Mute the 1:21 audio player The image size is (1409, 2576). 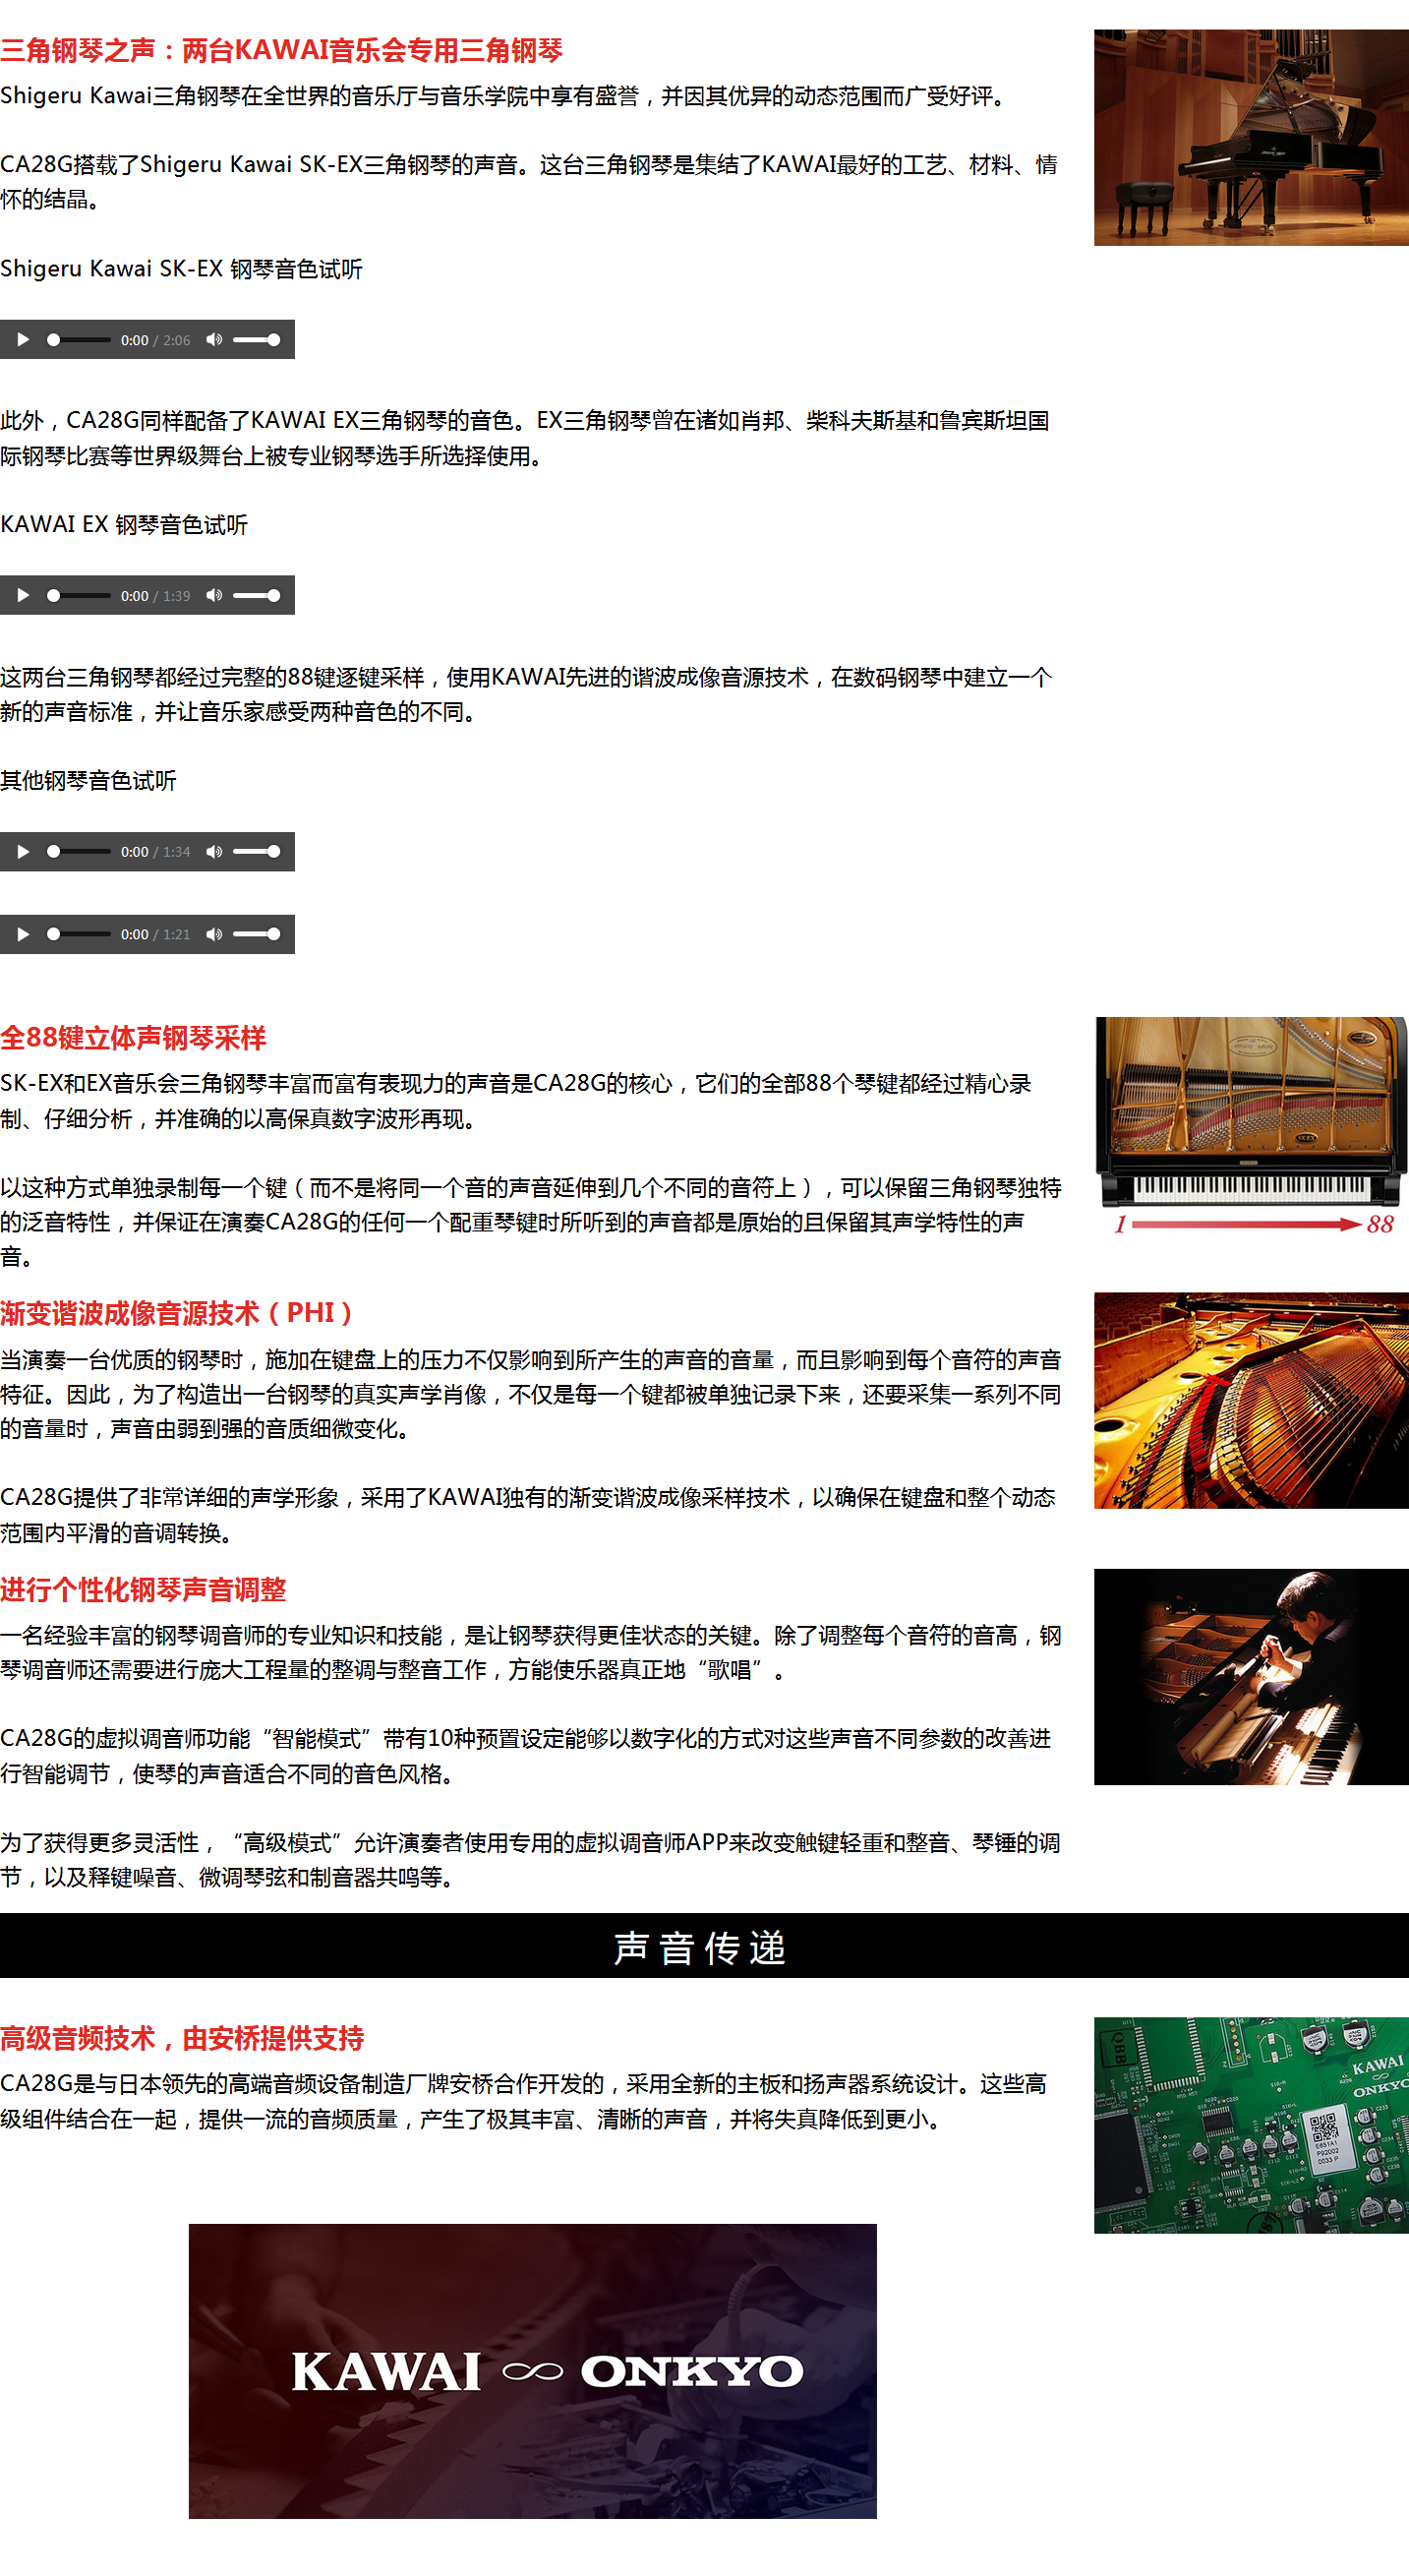click(214, 935)
